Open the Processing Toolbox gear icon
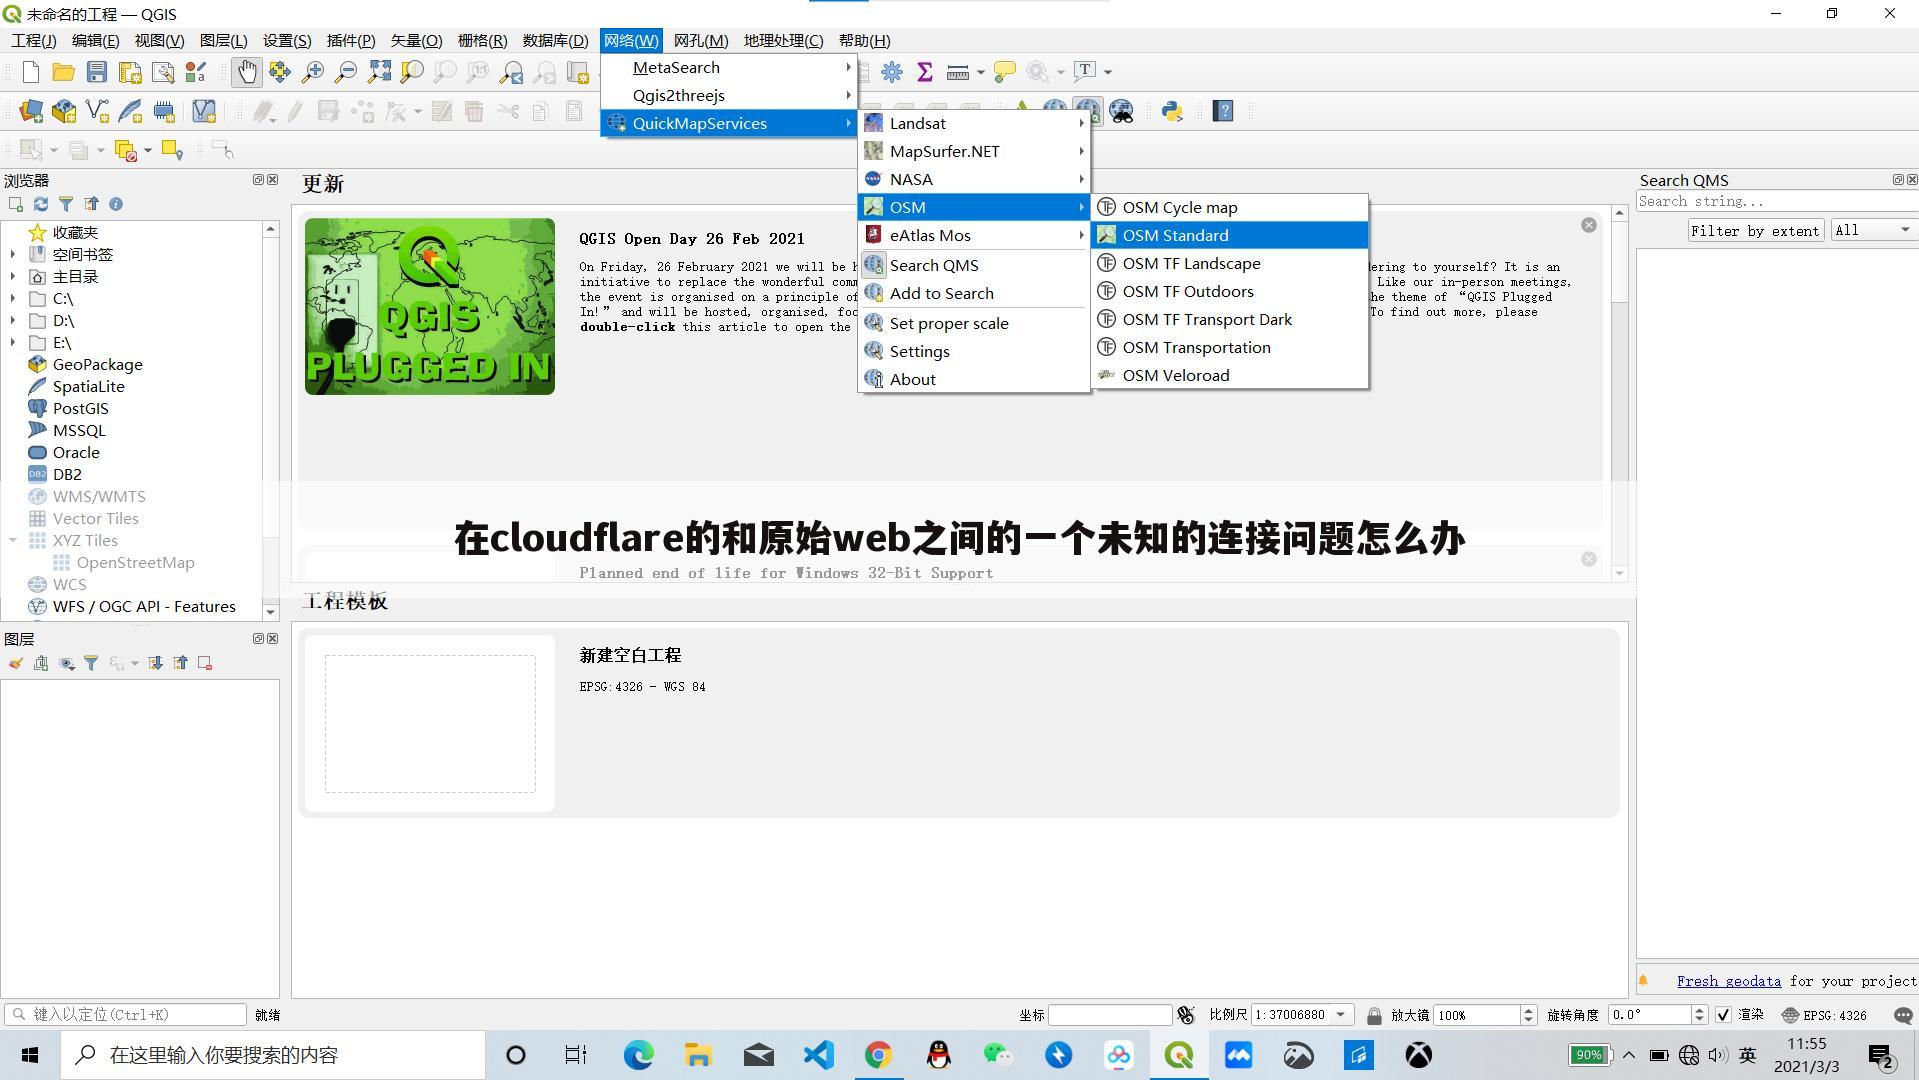The image size is (1919, 1080). [892, 72]
